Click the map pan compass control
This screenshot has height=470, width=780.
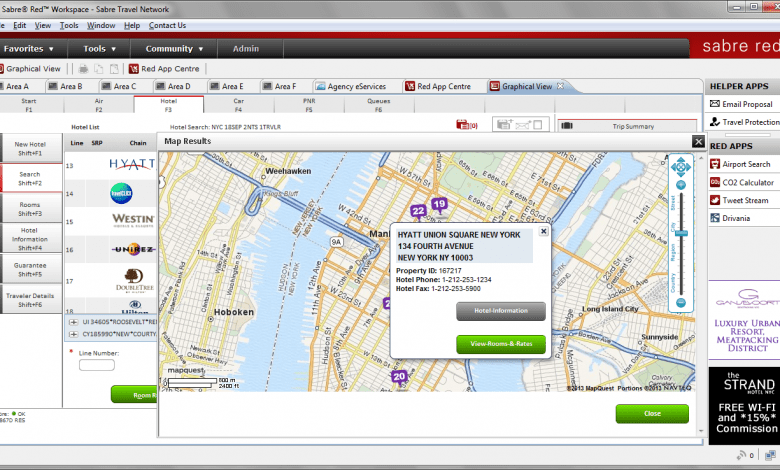tap(681, 167)
